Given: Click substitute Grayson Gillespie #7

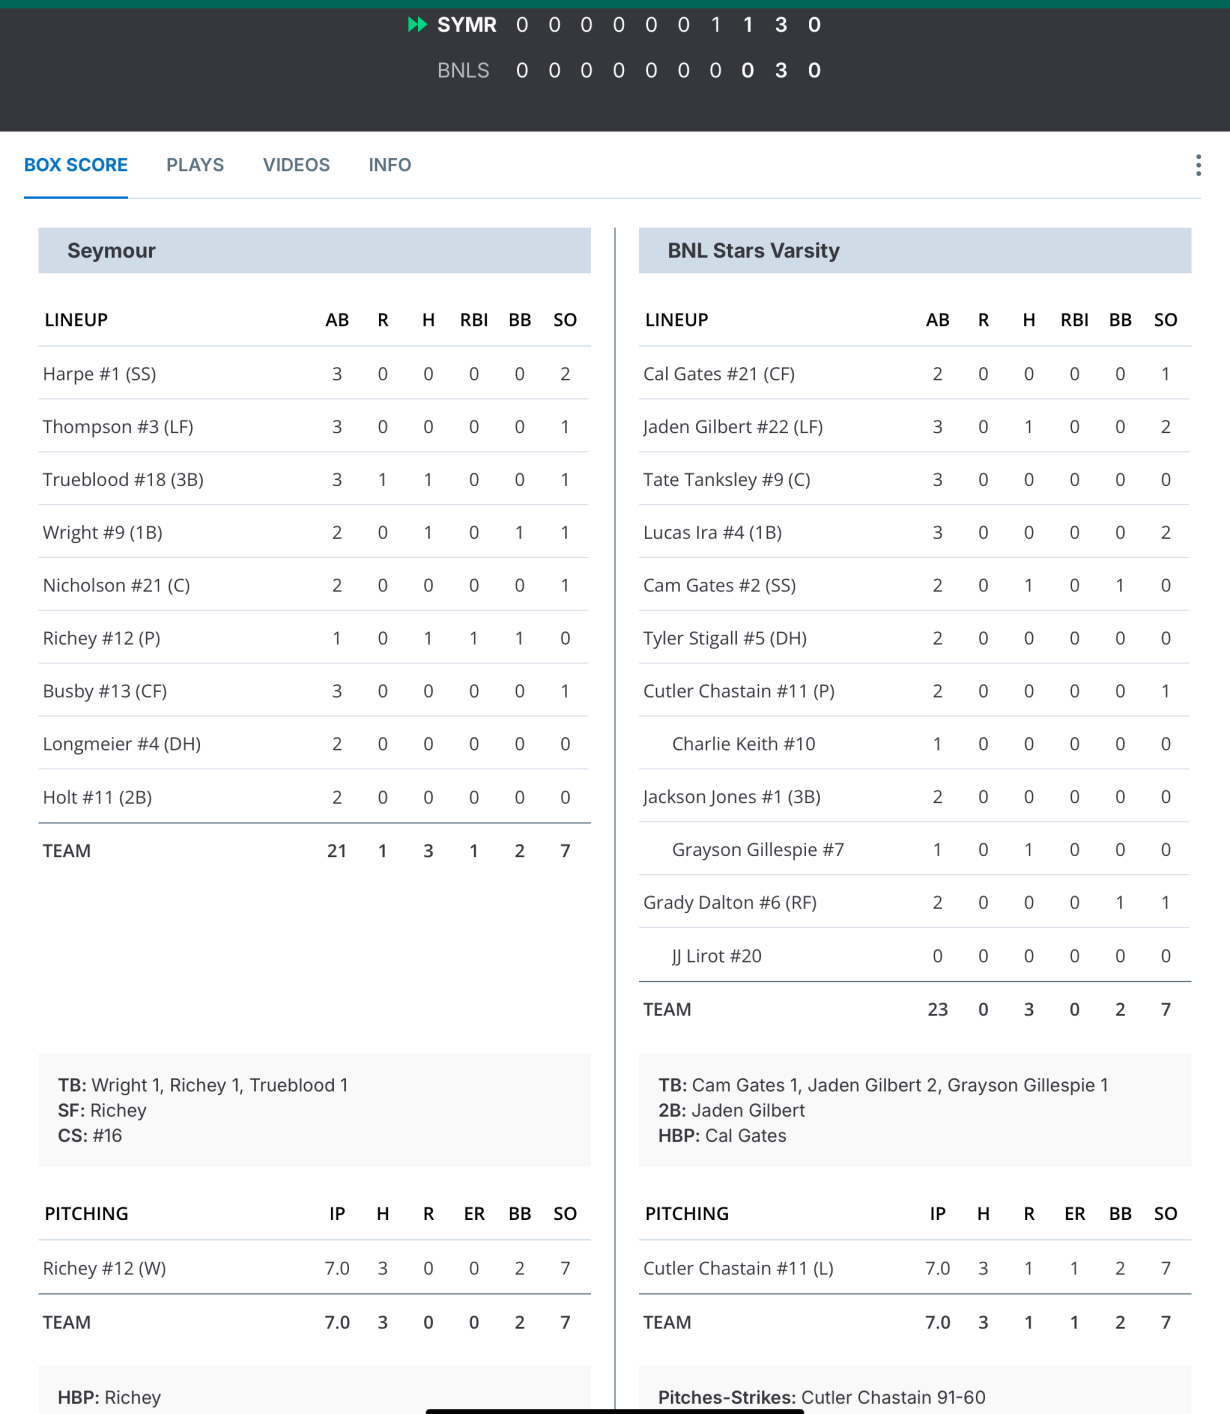Looking at the screenshot, I should point(757,850).
